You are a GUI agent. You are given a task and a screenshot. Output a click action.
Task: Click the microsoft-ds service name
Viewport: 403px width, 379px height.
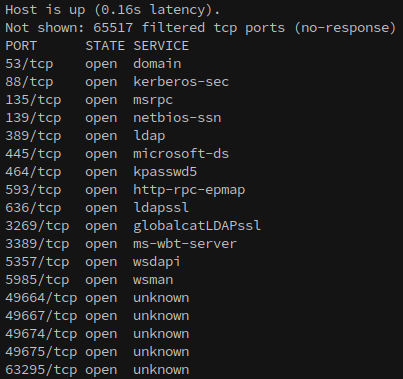tap(181, 154)
